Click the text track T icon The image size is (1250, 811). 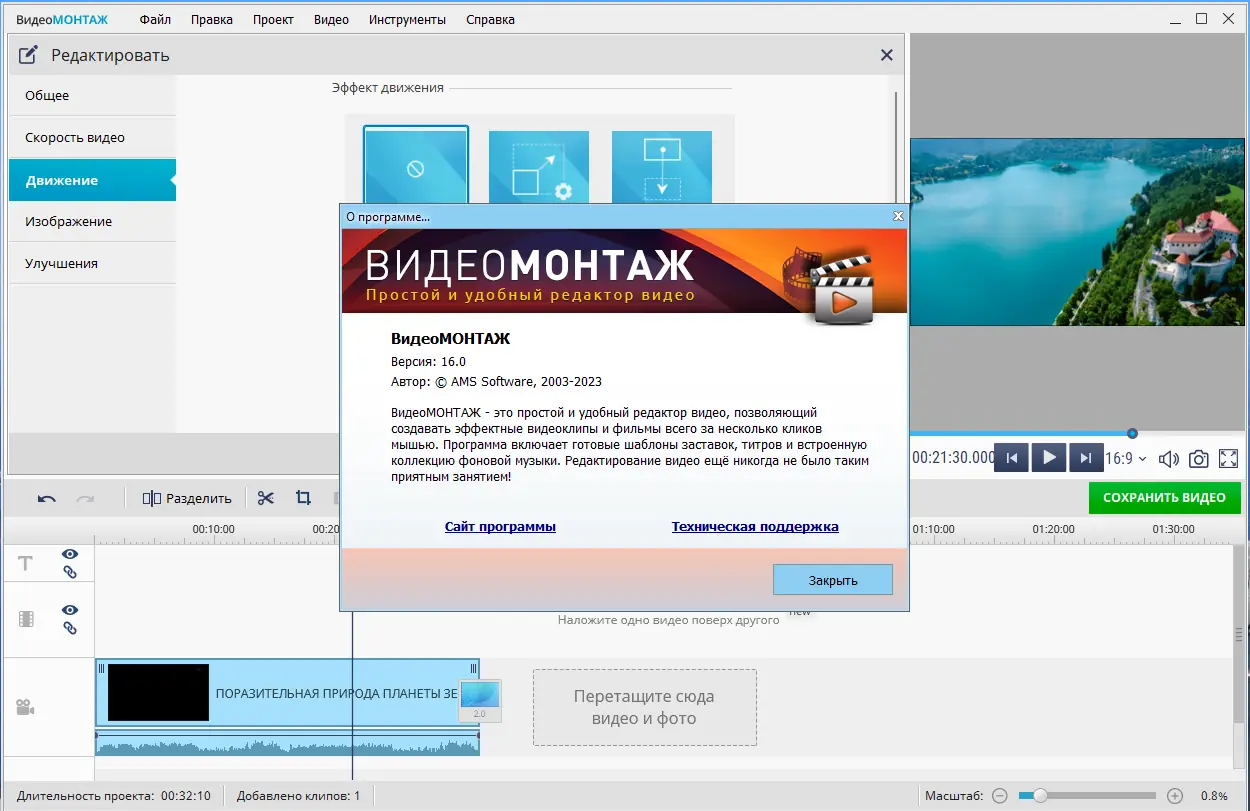(26, 564)
